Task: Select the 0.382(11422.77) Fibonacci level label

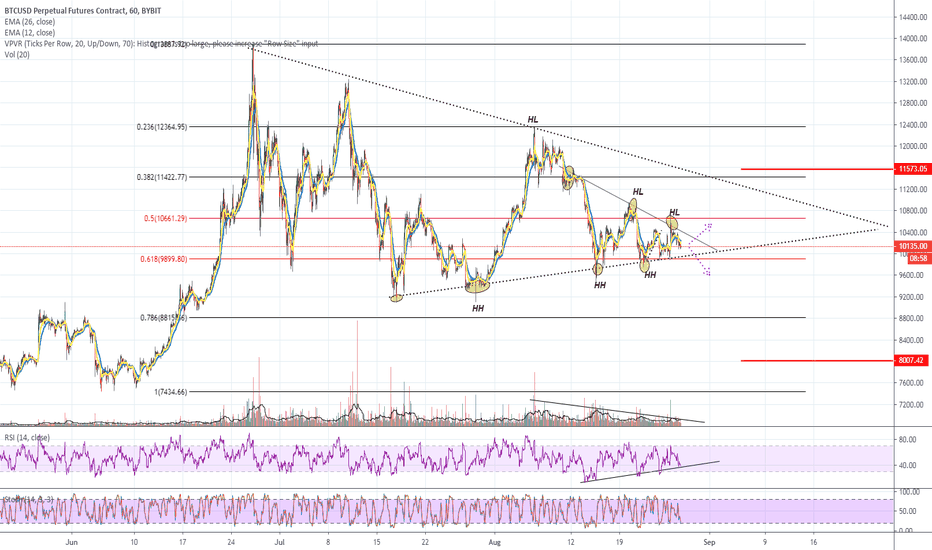Action: (162, 177)
